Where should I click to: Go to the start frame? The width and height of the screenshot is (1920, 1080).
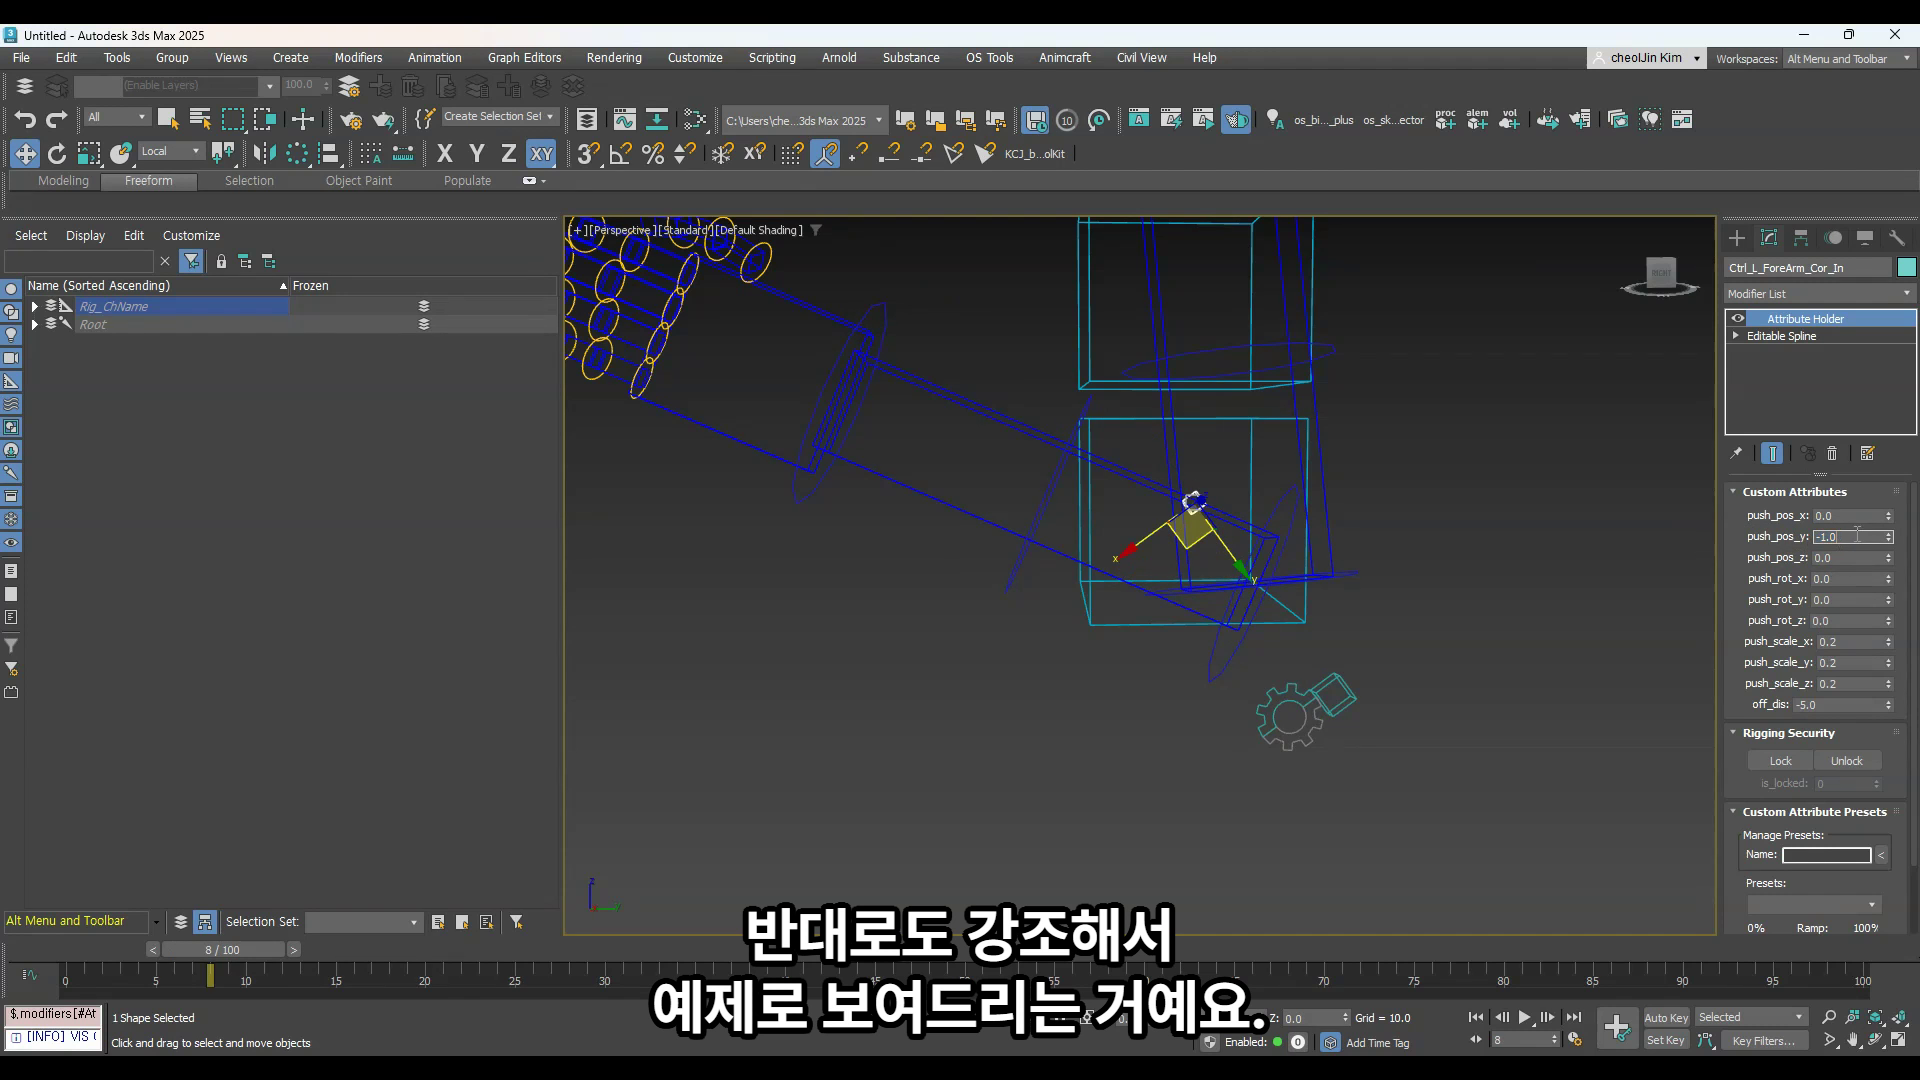click(x=1476, y=1018)
